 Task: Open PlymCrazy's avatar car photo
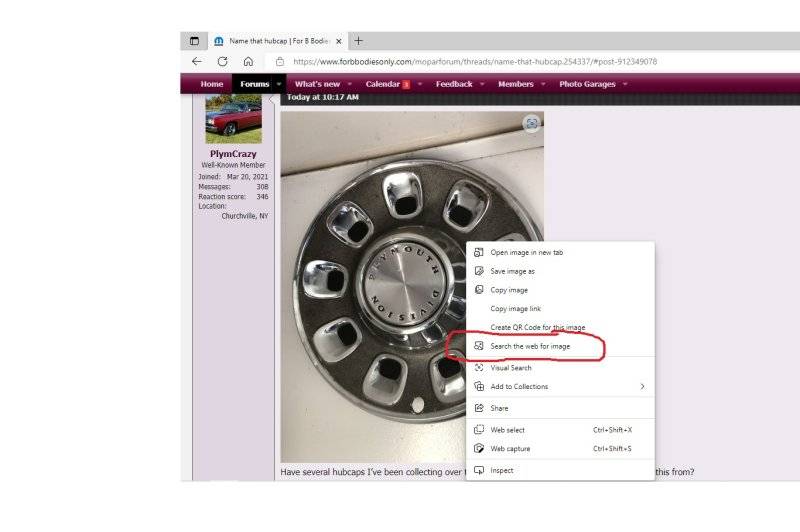233,119
